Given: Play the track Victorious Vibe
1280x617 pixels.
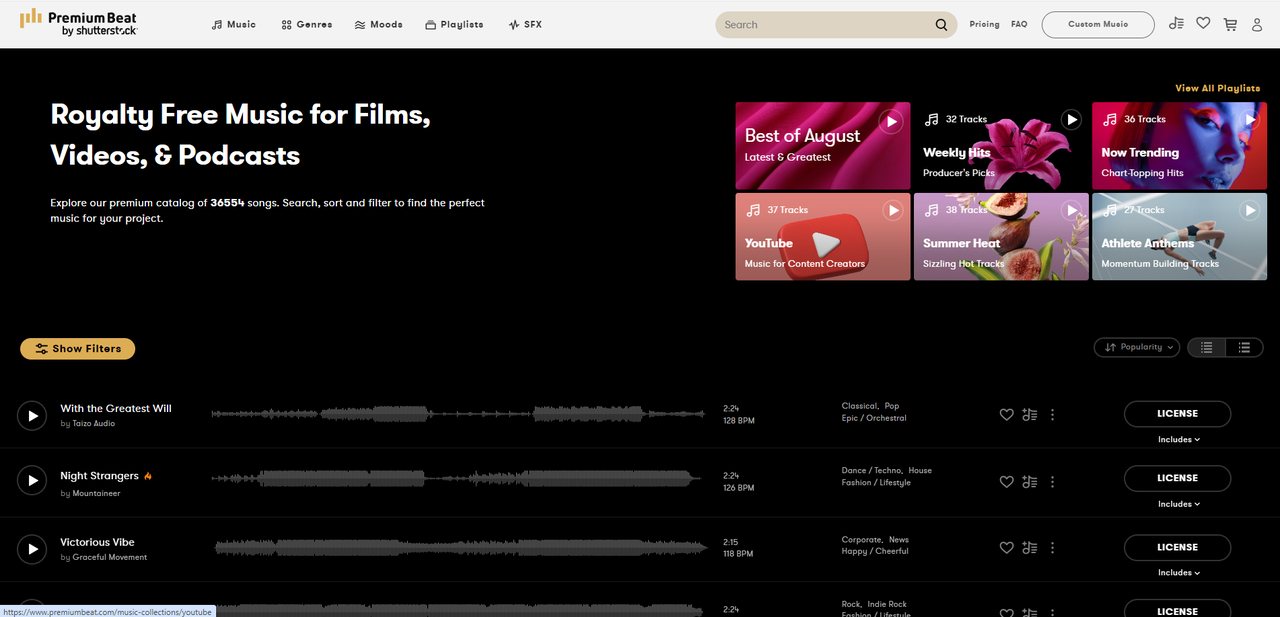Looking at the screenshot, I should (32, 549).
